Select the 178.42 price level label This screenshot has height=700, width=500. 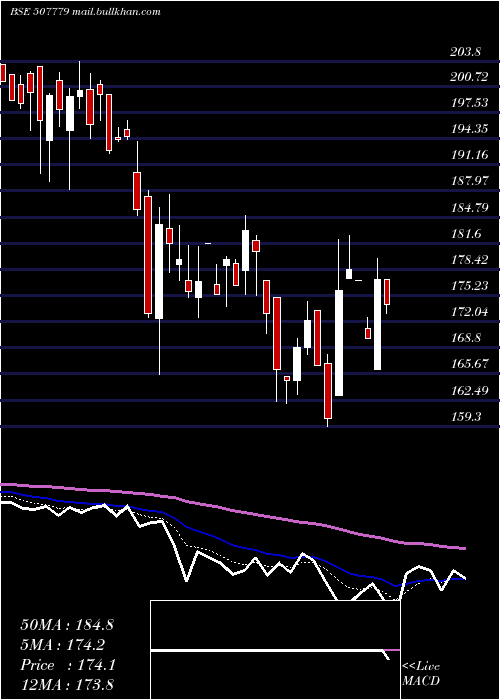[x=469, y=260]
